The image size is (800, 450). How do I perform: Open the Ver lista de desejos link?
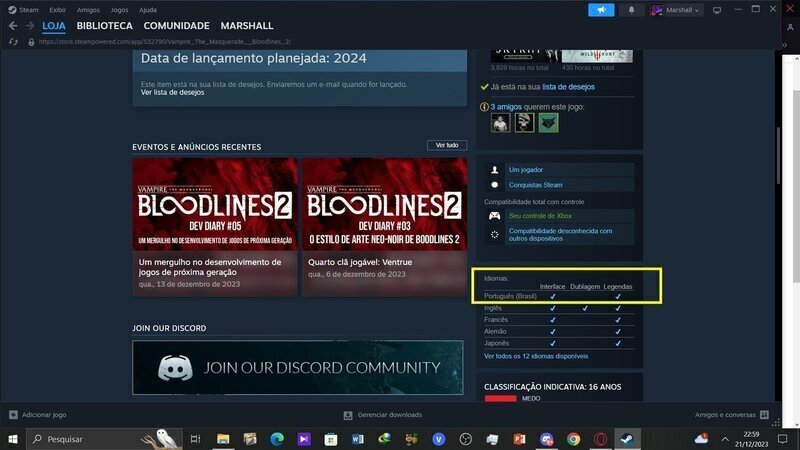tap(172, 92)
